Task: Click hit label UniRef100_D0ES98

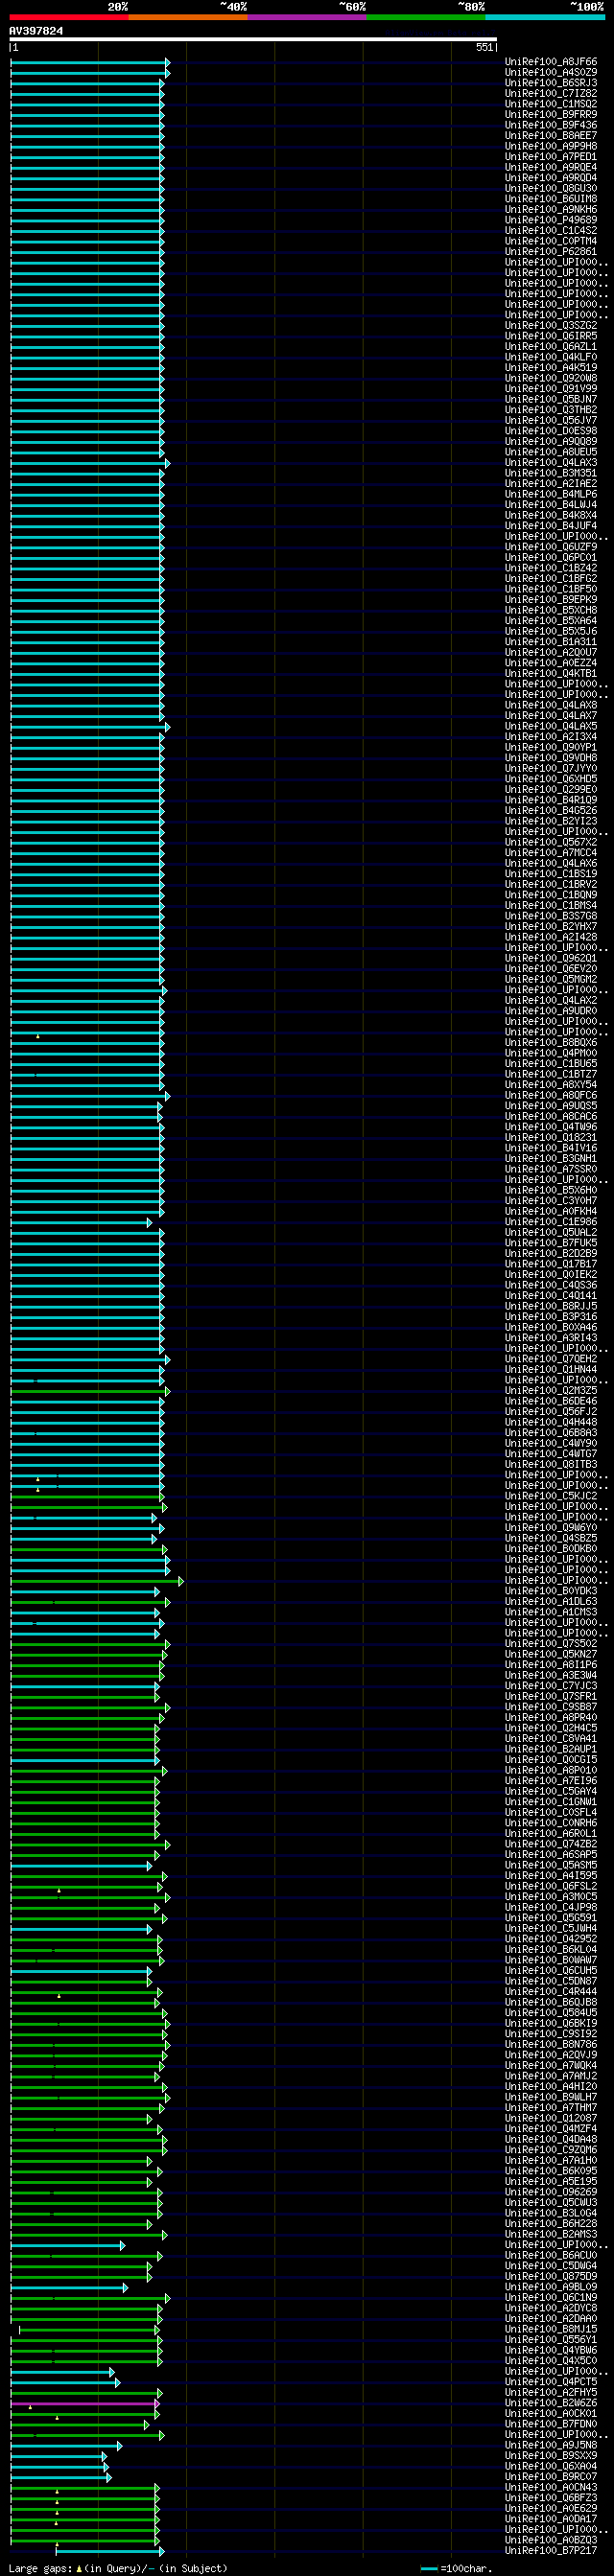Action: pos(551,431)
